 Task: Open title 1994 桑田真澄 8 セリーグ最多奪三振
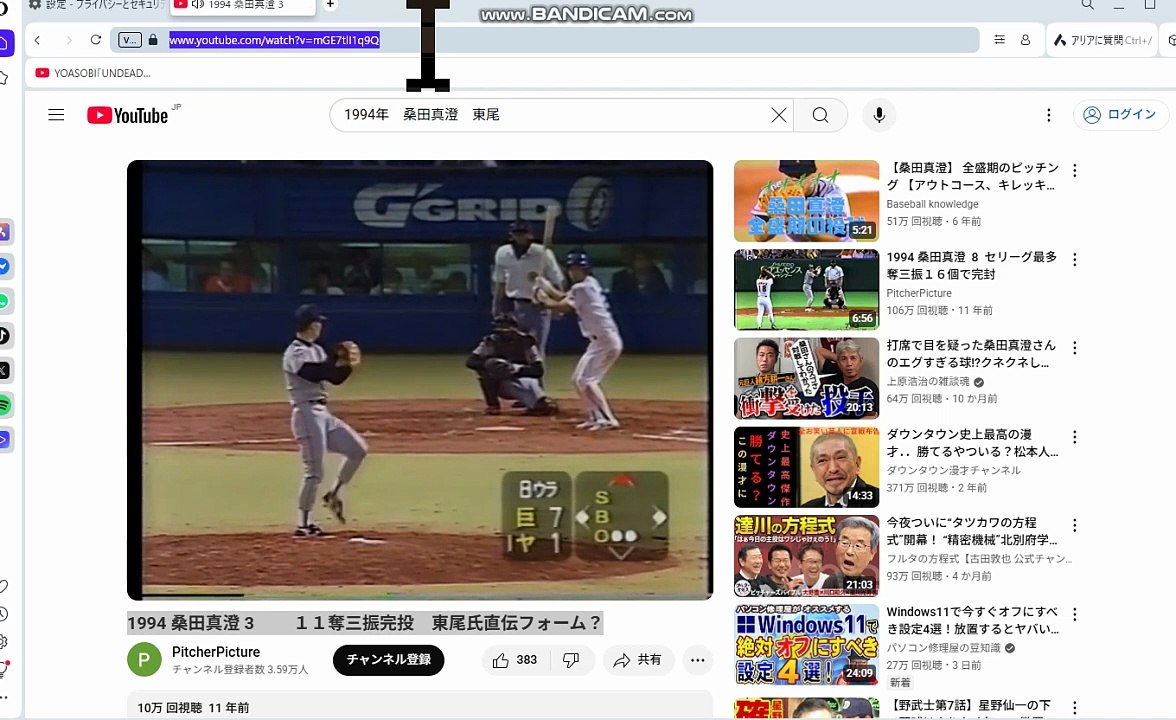pos(972,266)
